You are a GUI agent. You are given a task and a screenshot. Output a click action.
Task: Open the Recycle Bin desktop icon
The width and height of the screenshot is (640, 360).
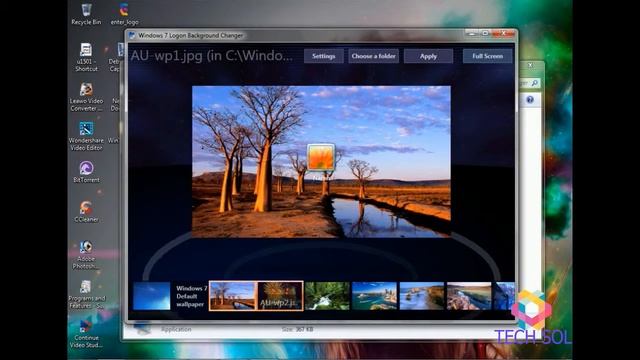pyautogui.click(x=86, y=14)
